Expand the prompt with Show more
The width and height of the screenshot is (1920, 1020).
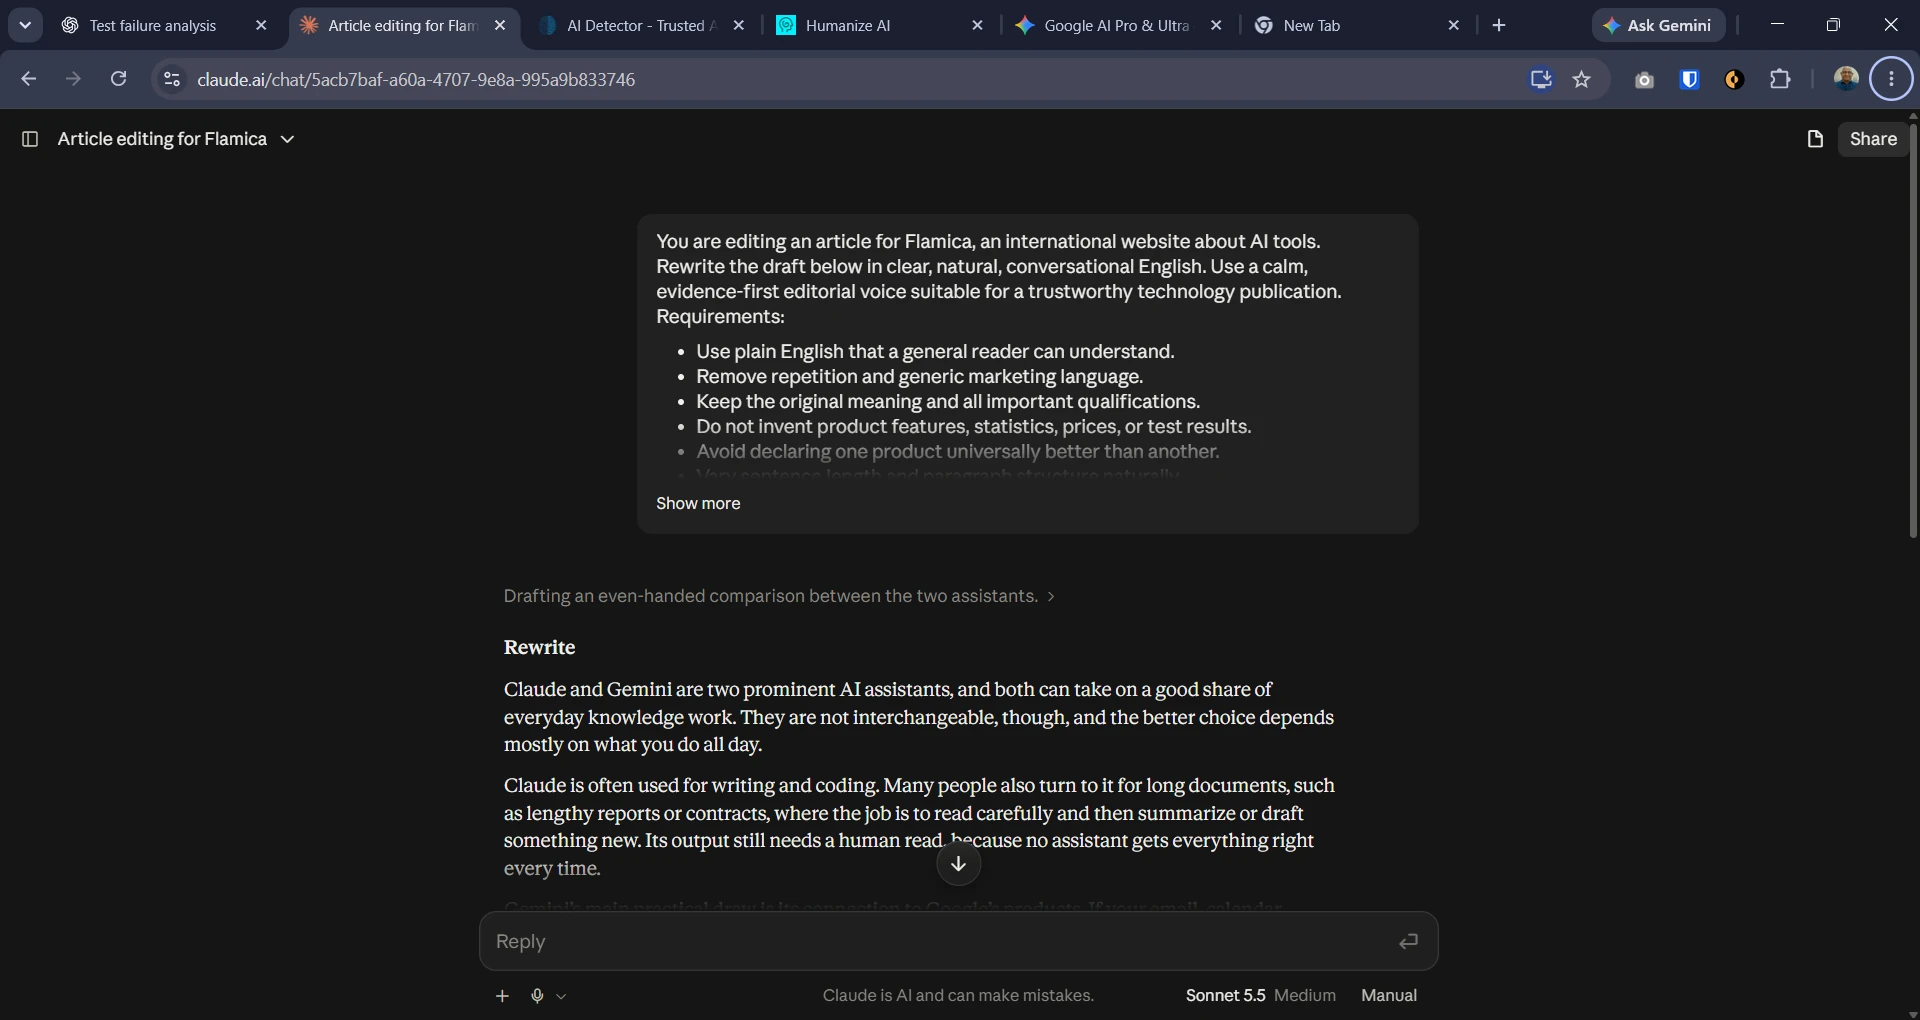[698, 503]
